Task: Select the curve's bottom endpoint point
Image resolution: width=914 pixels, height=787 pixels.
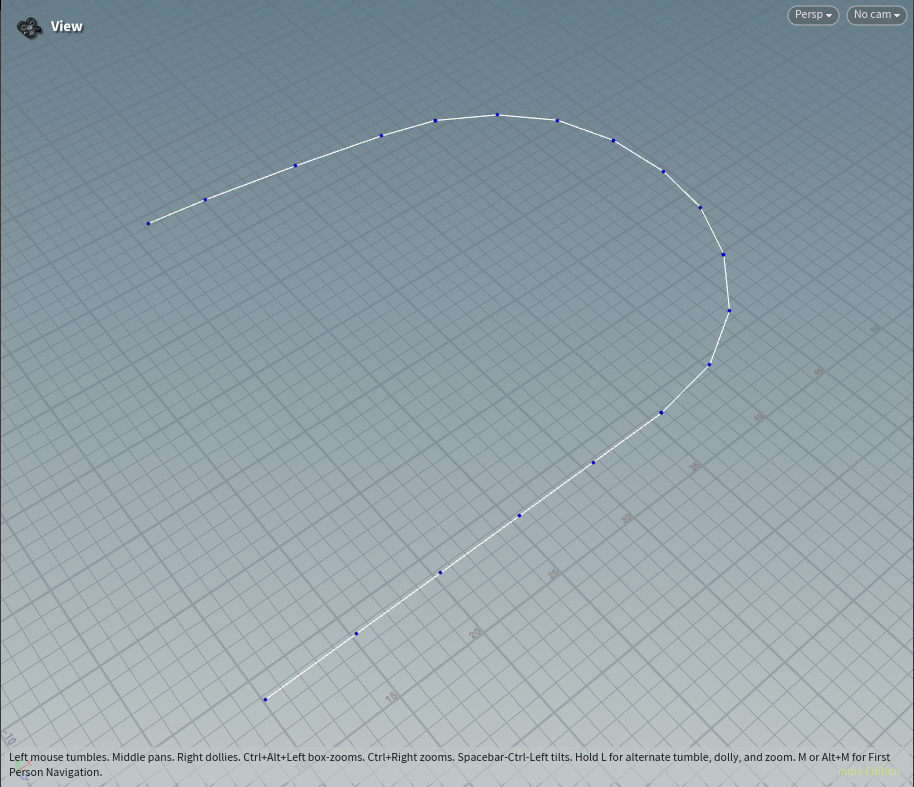Action: pos(265,699)
